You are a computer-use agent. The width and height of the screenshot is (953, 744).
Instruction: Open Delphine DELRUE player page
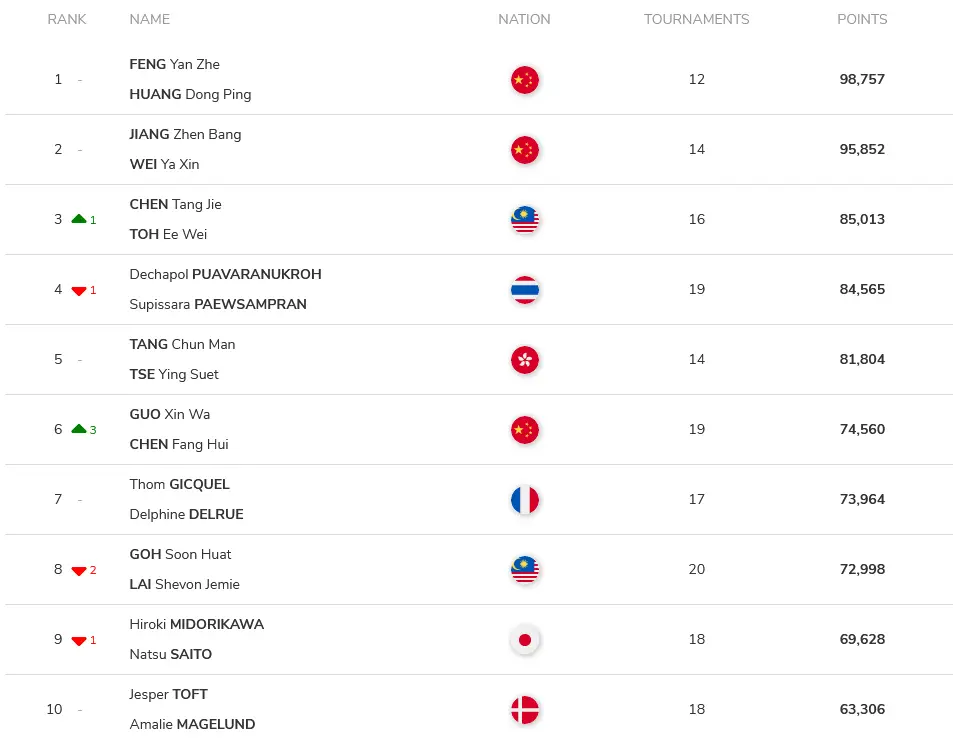point(187,514)
